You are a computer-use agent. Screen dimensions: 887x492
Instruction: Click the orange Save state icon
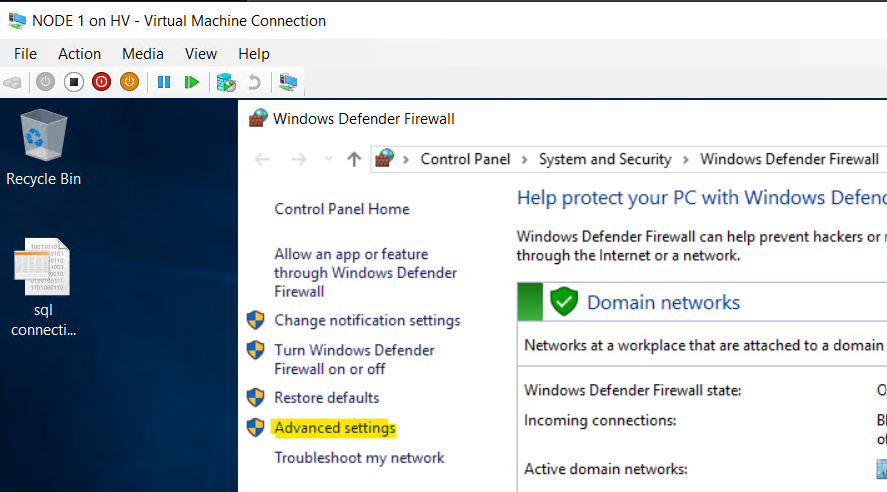coord(130,82)
